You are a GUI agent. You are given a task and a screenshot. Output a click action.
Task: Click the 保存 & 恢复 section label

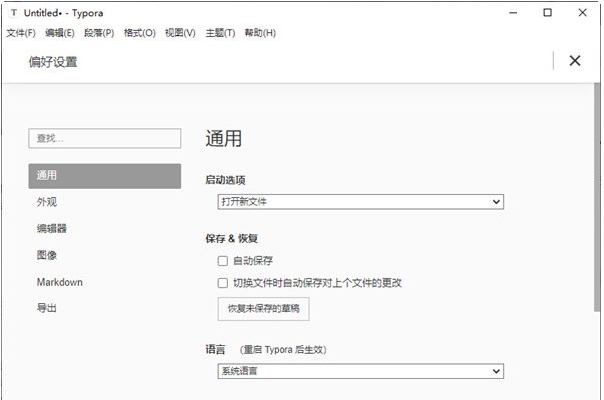tap(232, 239)
